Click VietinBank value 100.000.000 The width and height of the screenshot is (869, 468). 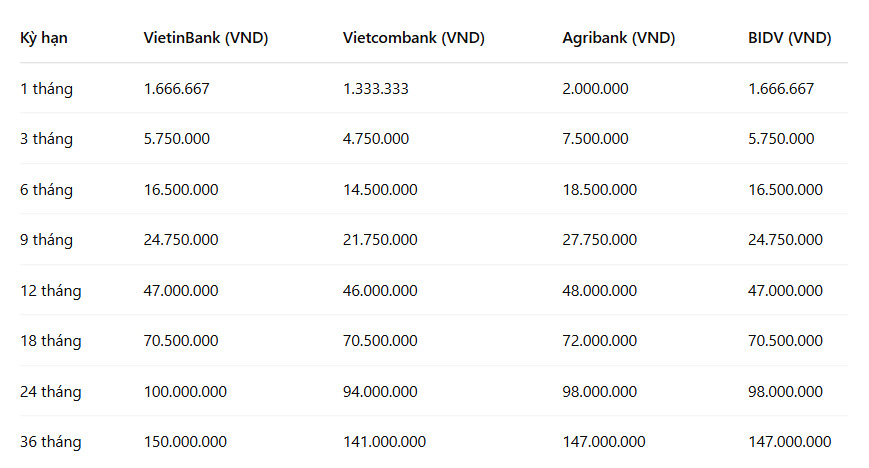(185, 391)
